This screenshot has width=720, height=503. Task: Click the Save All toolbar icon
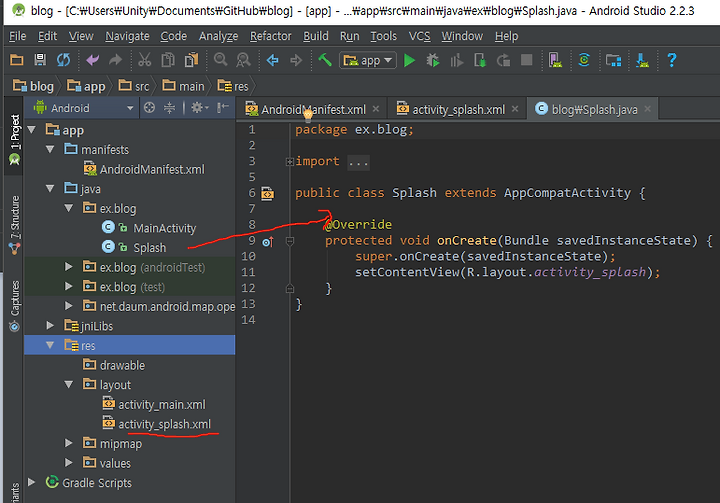[40, 60]
